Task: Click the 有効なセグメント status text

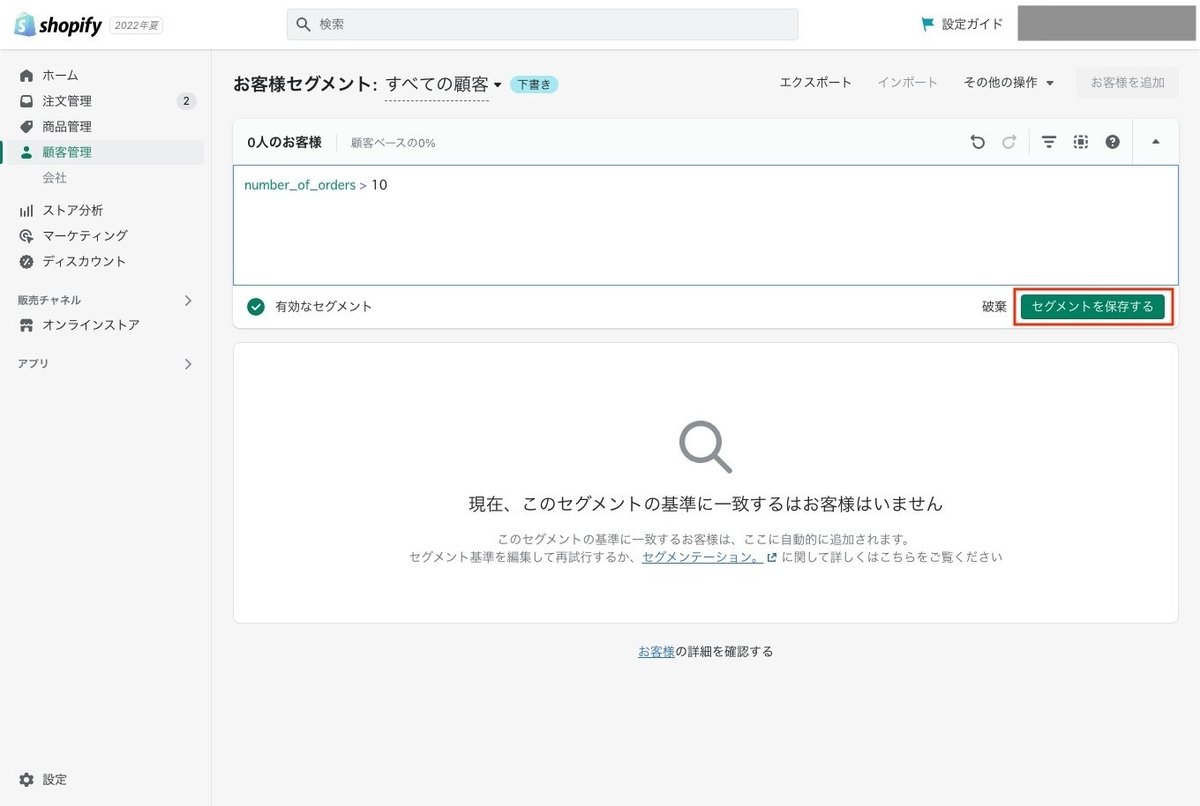Action: coord(323,306)
